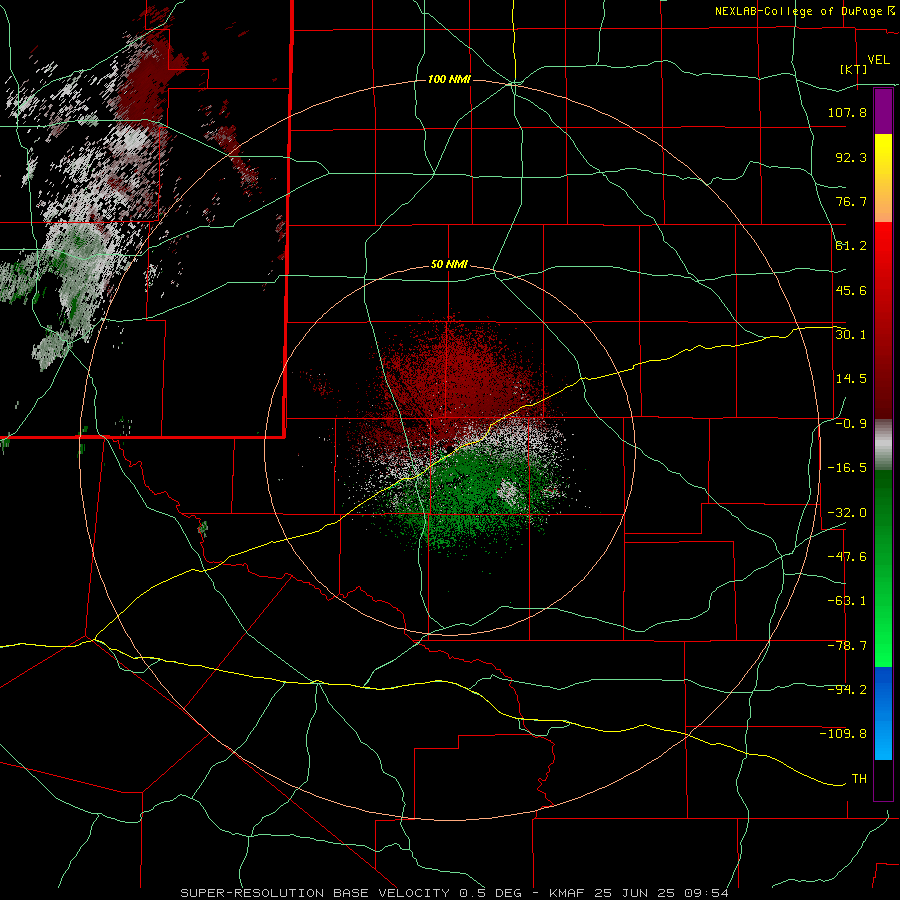The image size is (900, 900).
Task: Click the blue segment of the color bar
Action: click(883, 713)
